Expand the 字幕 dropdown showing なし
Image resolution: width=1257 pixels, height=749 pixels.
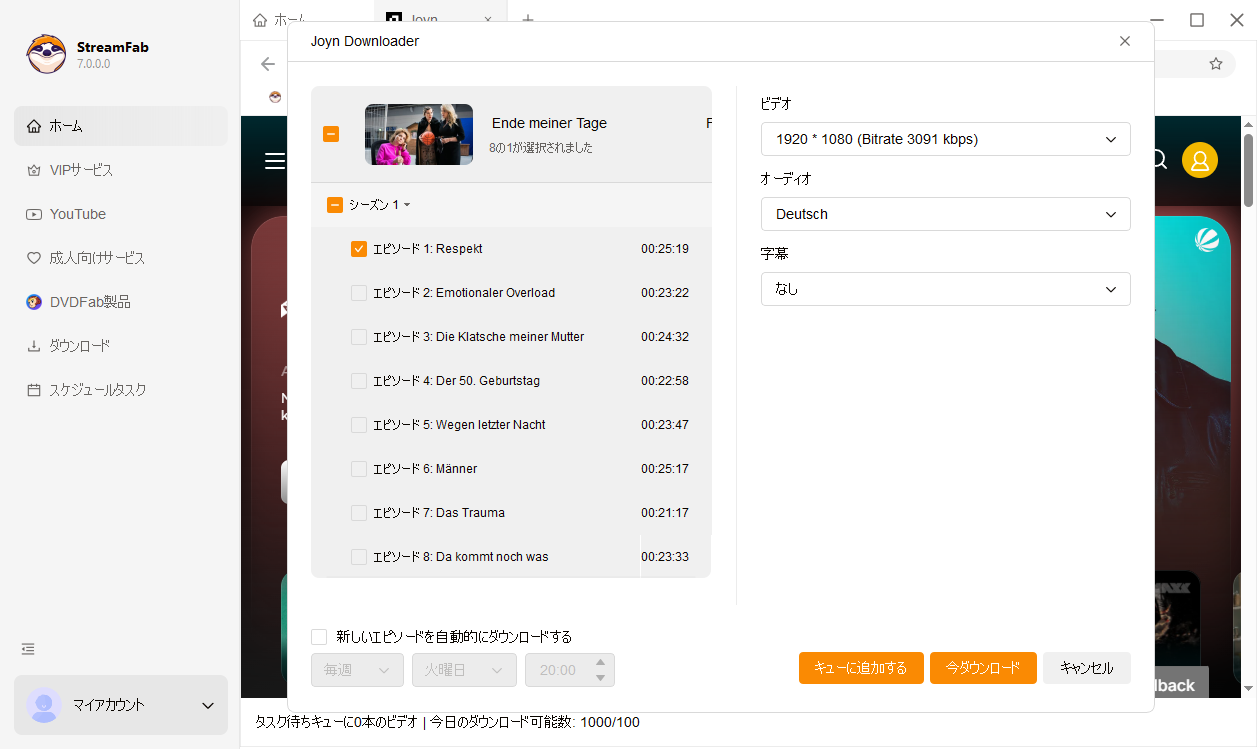click(945, 289)
